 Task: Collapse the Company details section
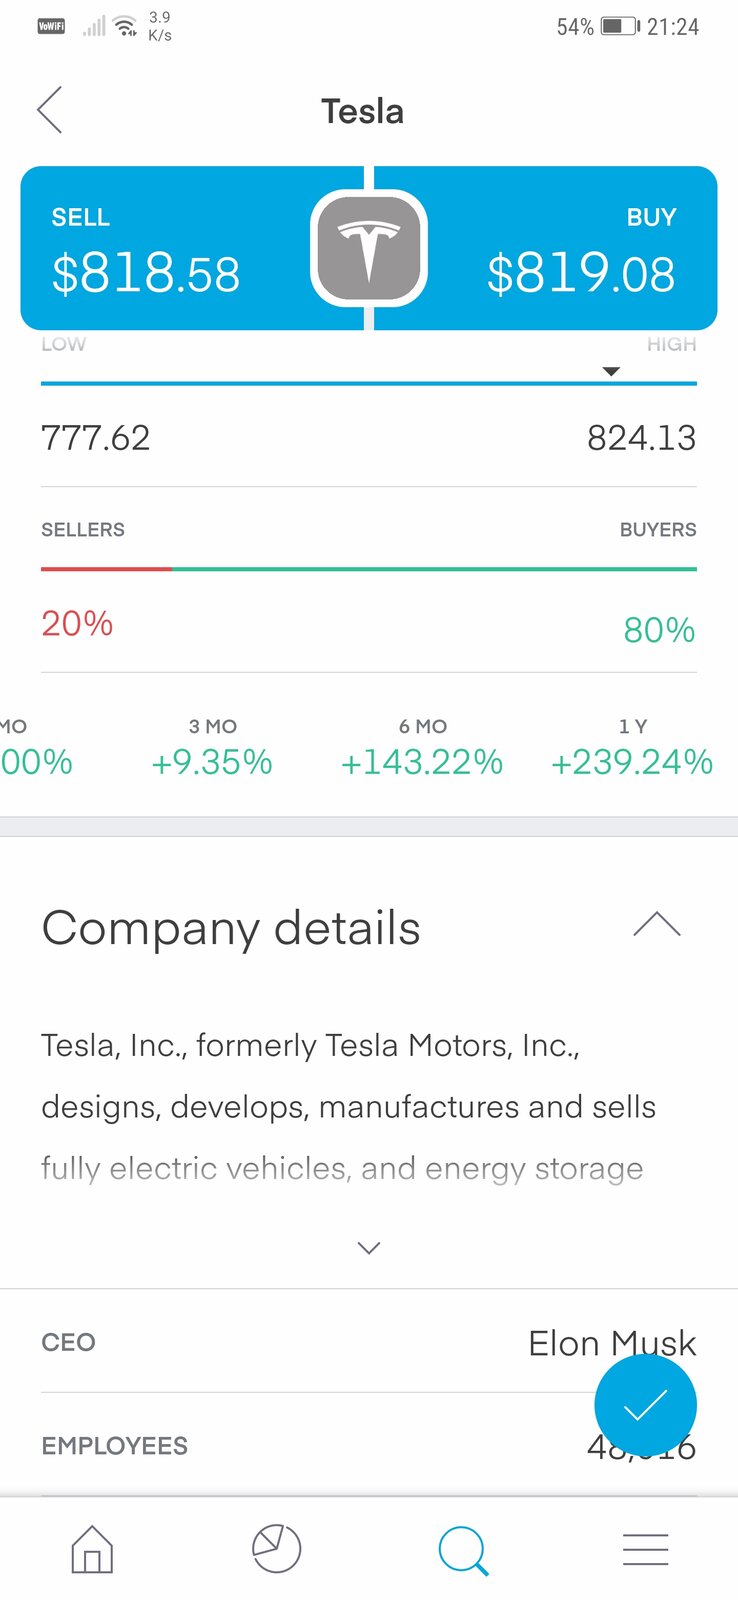click(656, 925)
